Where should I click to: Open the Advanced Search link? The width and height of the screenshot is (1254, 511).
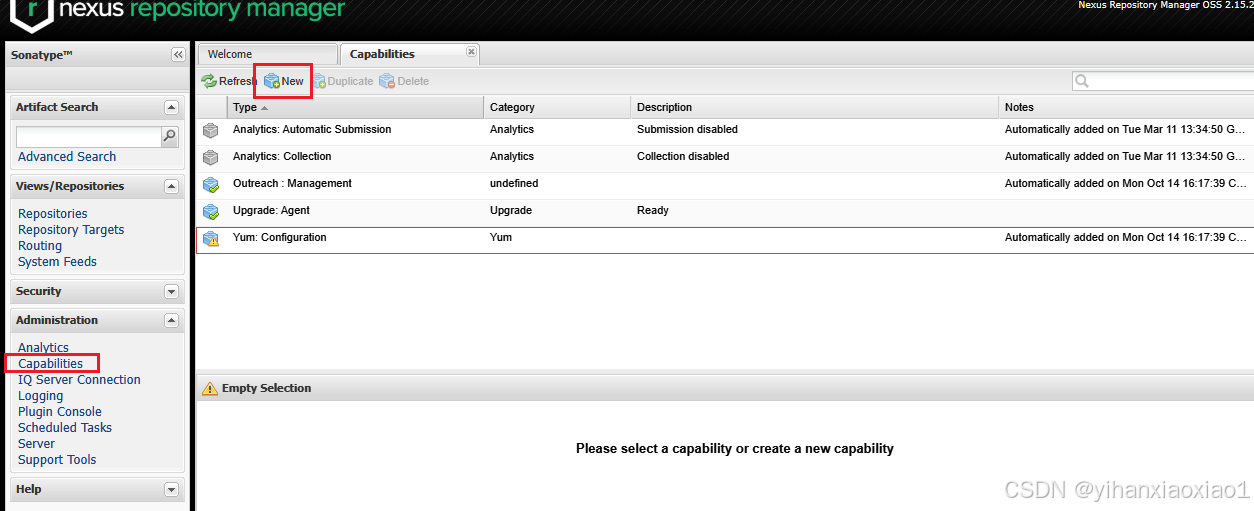click(x=67, y=157)
